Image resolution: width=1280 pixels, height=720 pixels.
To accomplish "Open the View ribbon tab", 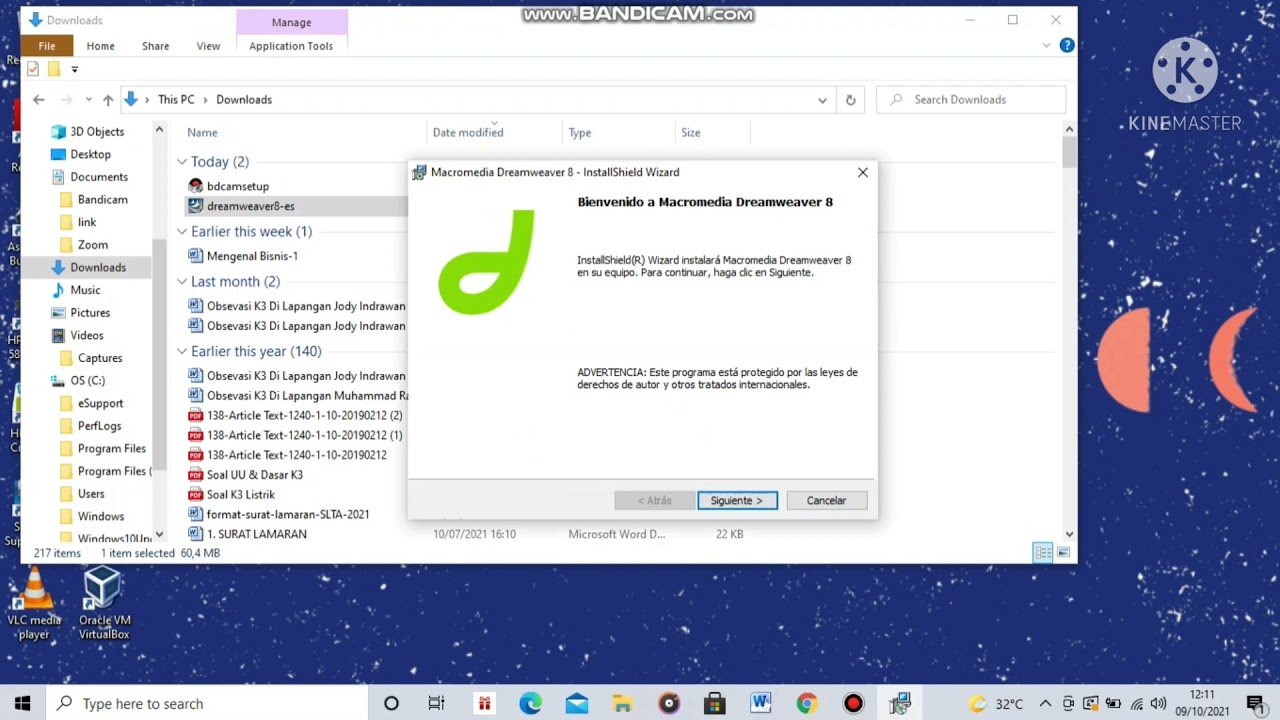I will (208, 46).
